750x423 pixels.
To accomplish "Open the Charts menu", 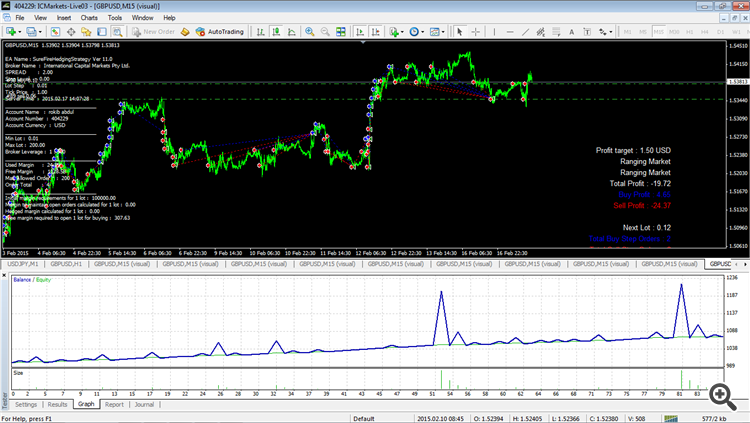I will point(88,17).
